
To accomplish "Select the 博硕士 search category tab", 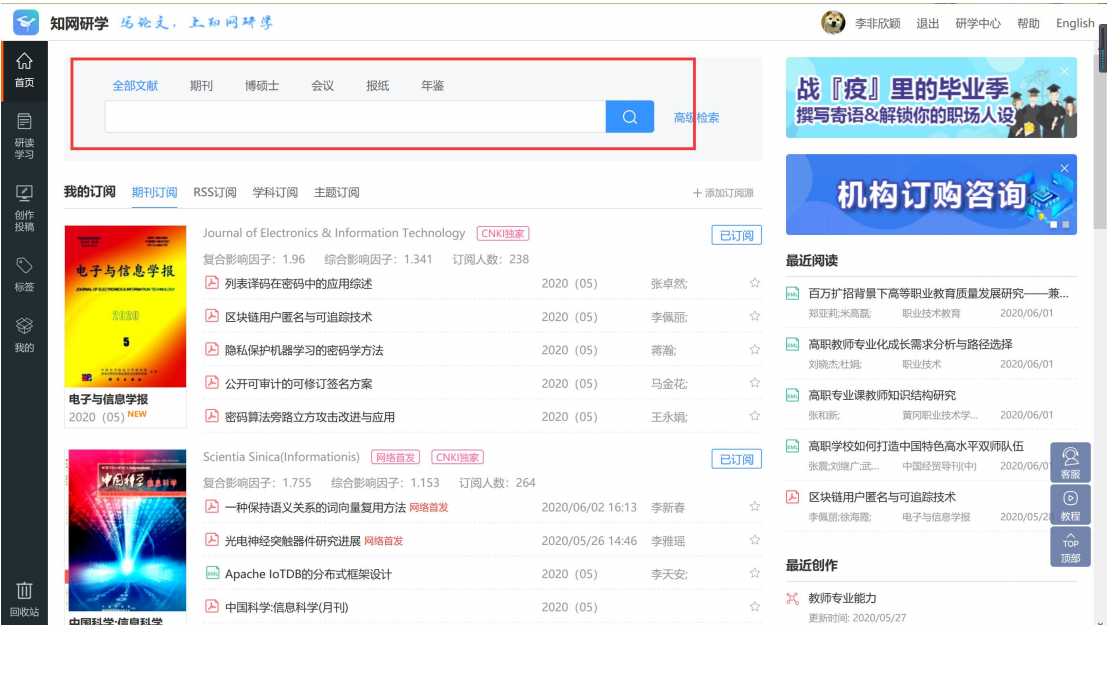I will [x=262, y=86].
